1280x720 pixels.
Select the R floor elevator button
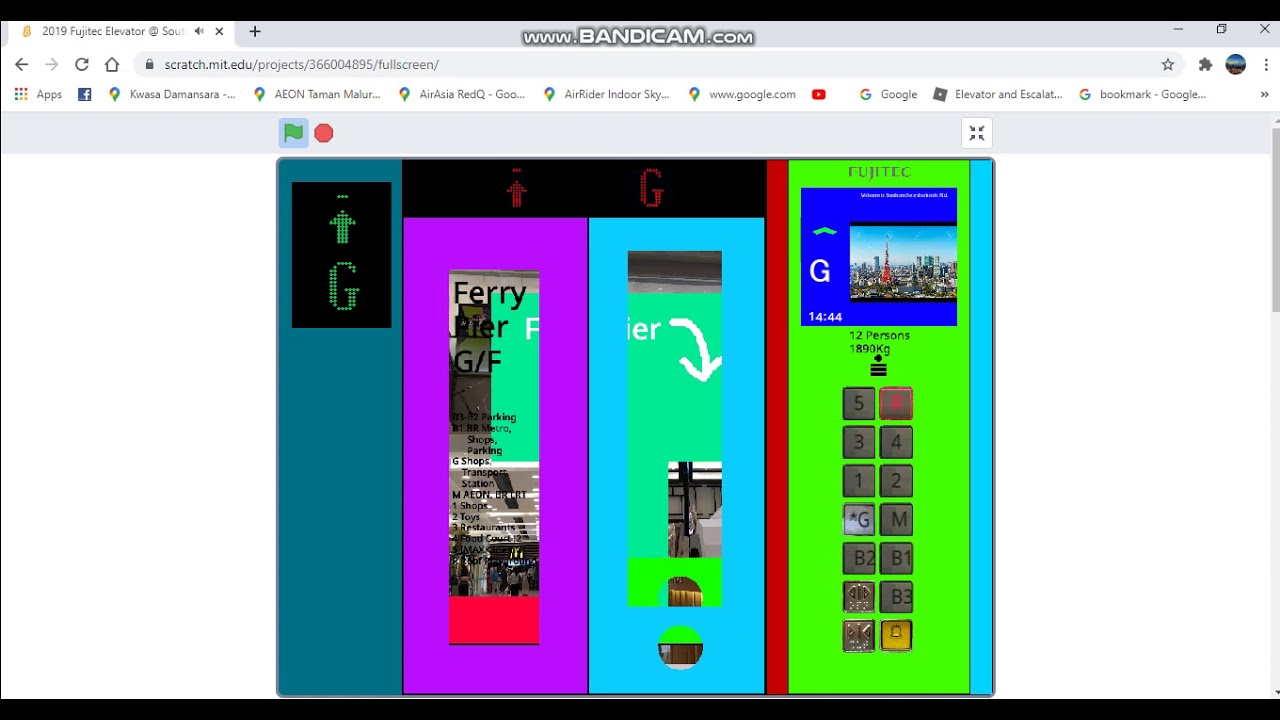tap(896, 404)
